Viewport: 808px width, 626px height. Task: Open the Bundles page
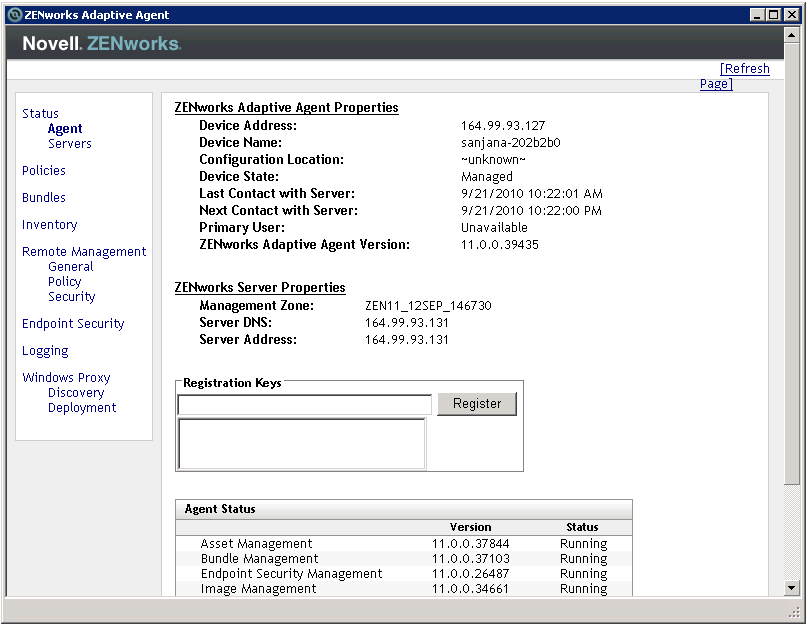(x=44, y=197)
